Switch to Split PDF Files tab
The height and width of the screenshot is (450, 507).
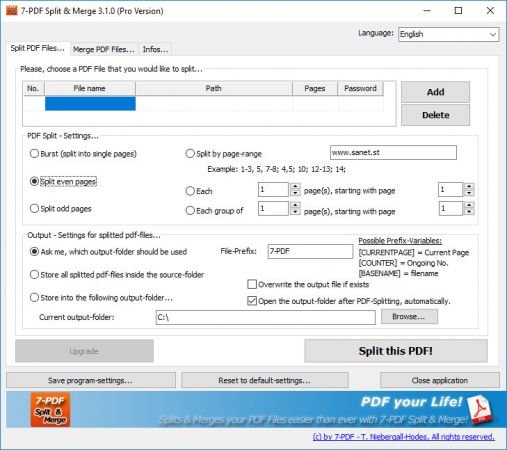(x=37, y=48)
